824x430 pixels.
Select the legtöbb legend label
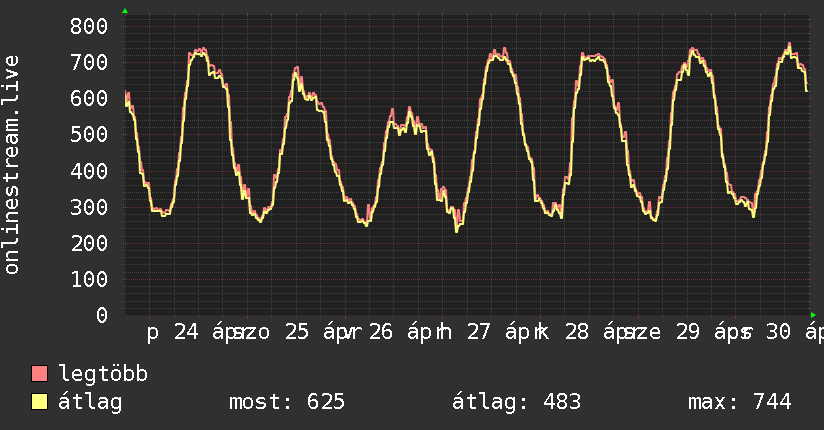point(103,374)
